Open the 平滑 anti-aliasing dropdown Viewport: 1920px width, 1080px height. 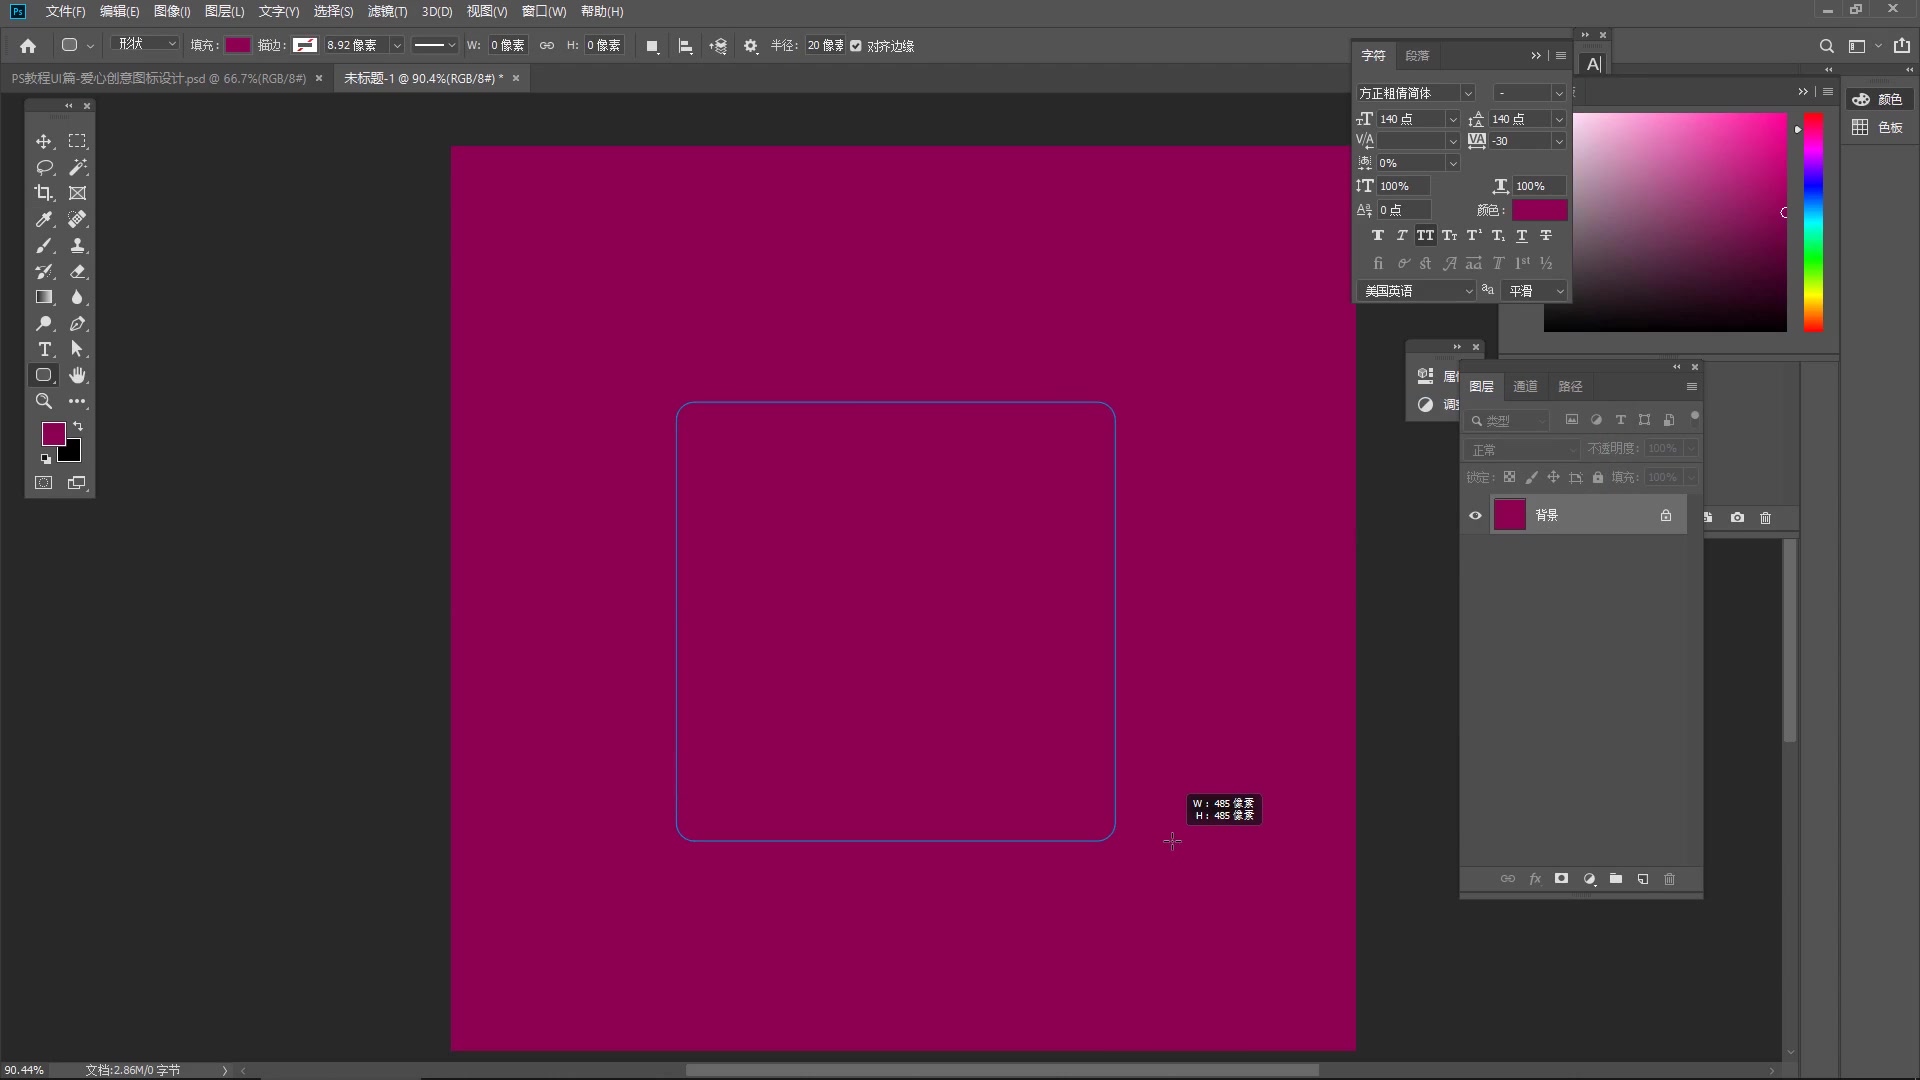(x=1534, y=291)
